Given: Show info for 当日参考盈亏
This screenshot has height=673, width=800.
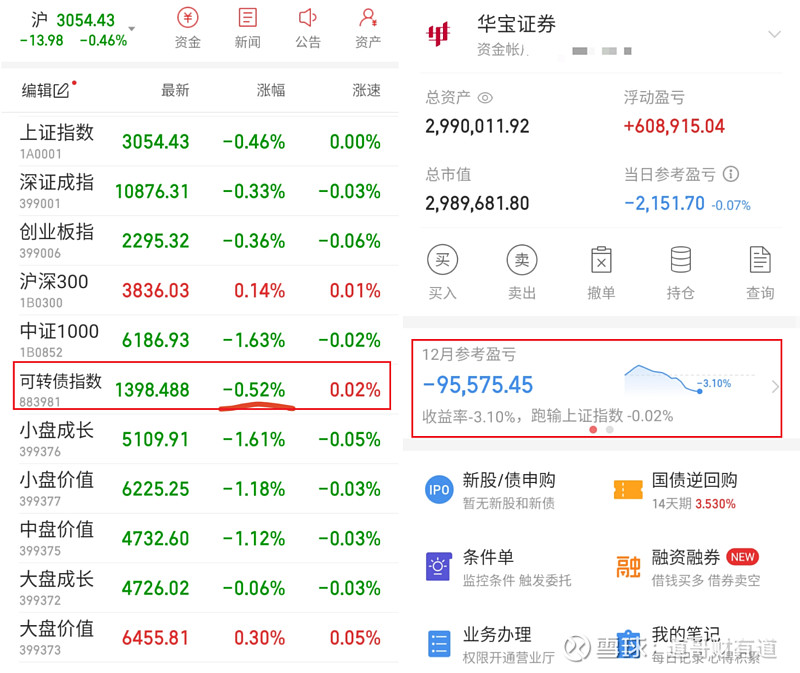Looking at the screenshot, I should tap(731, 175).
